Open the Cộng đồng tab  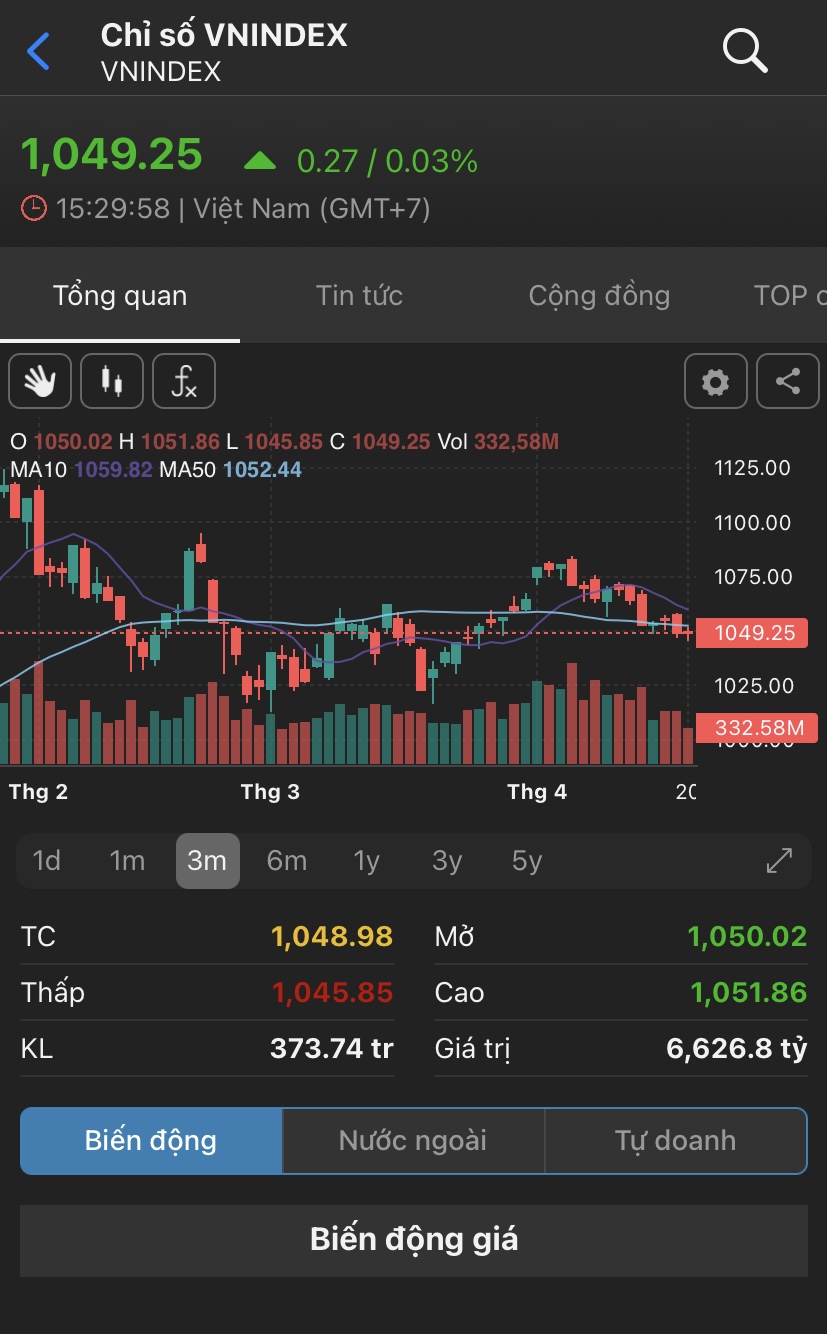click(x=599, y=296)
